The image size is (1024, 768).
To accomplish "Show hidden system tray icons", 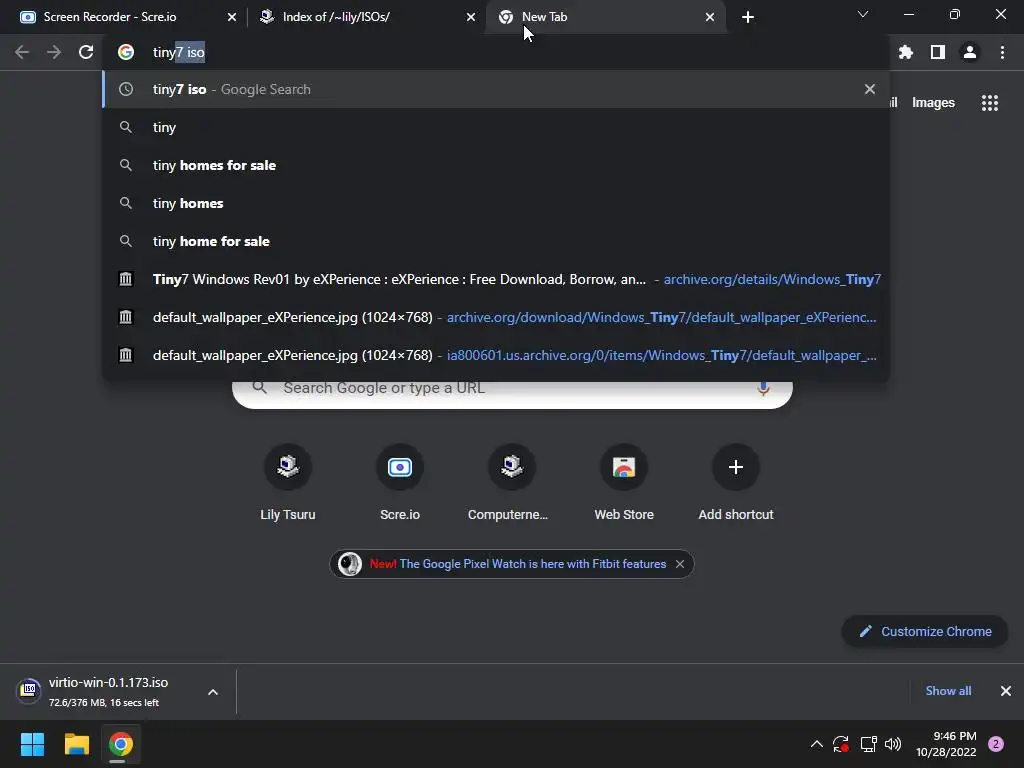I will tap(816, 744).
